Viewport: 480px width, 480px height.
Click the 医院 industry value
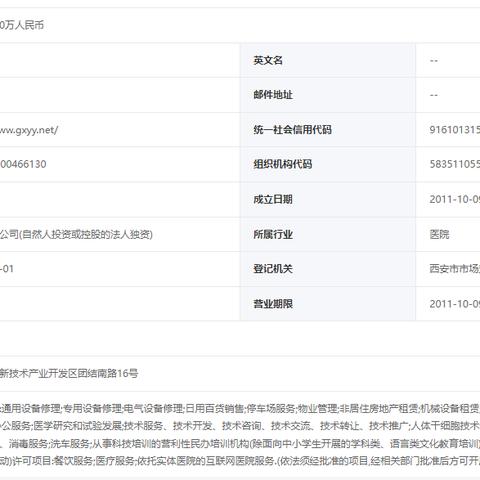pyautogui.click(x=439, y=234)
